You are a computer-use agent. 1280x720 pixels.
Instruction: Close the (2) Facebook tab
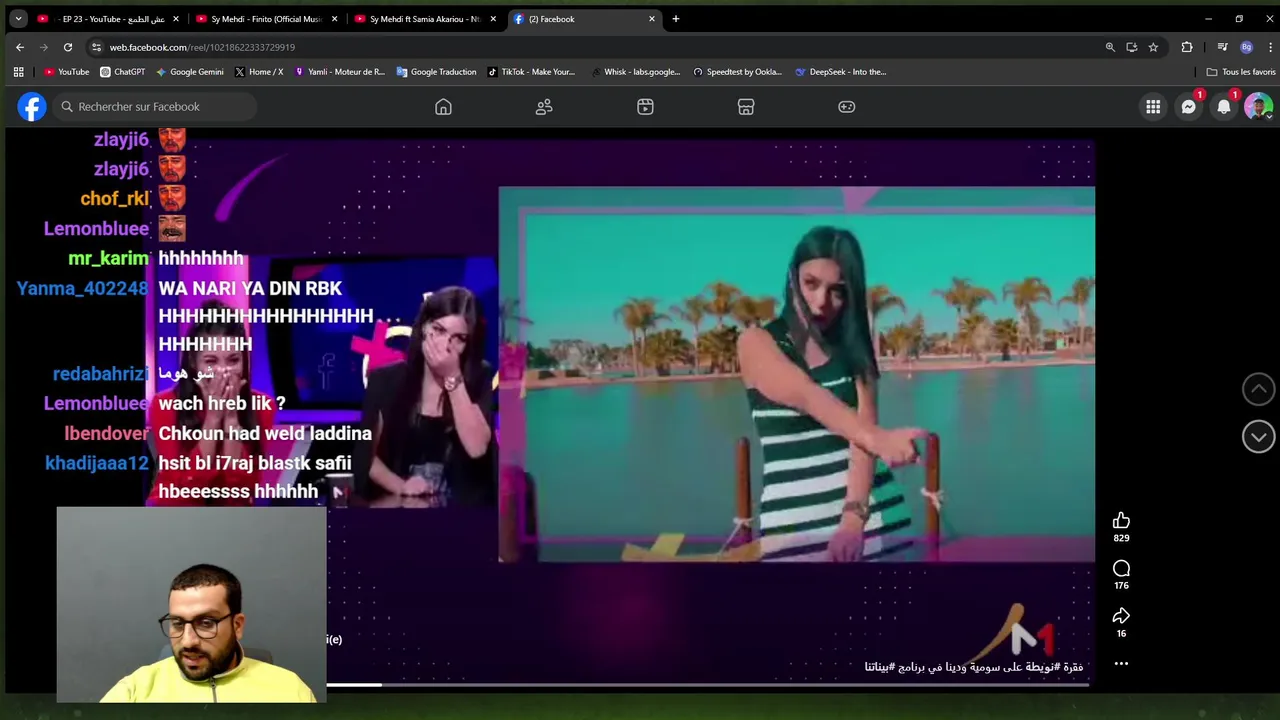pos(652,19)
